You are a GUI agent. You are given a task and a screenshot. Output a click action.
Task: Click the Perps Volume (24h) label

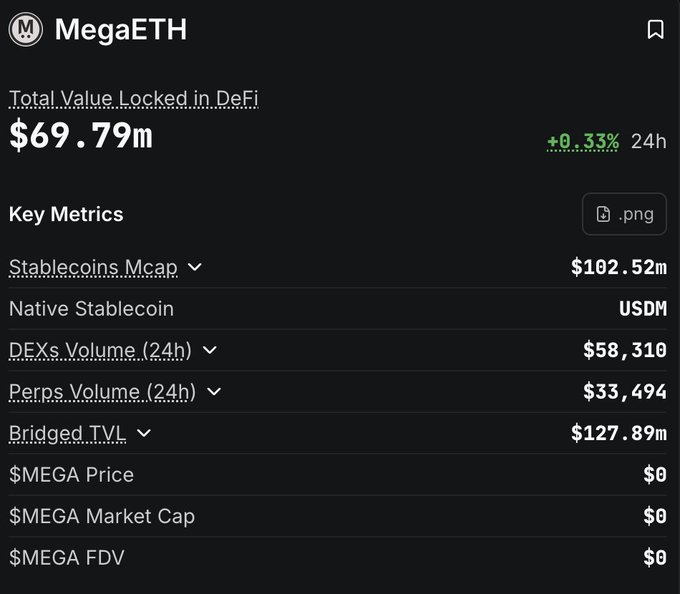point(102,392)
